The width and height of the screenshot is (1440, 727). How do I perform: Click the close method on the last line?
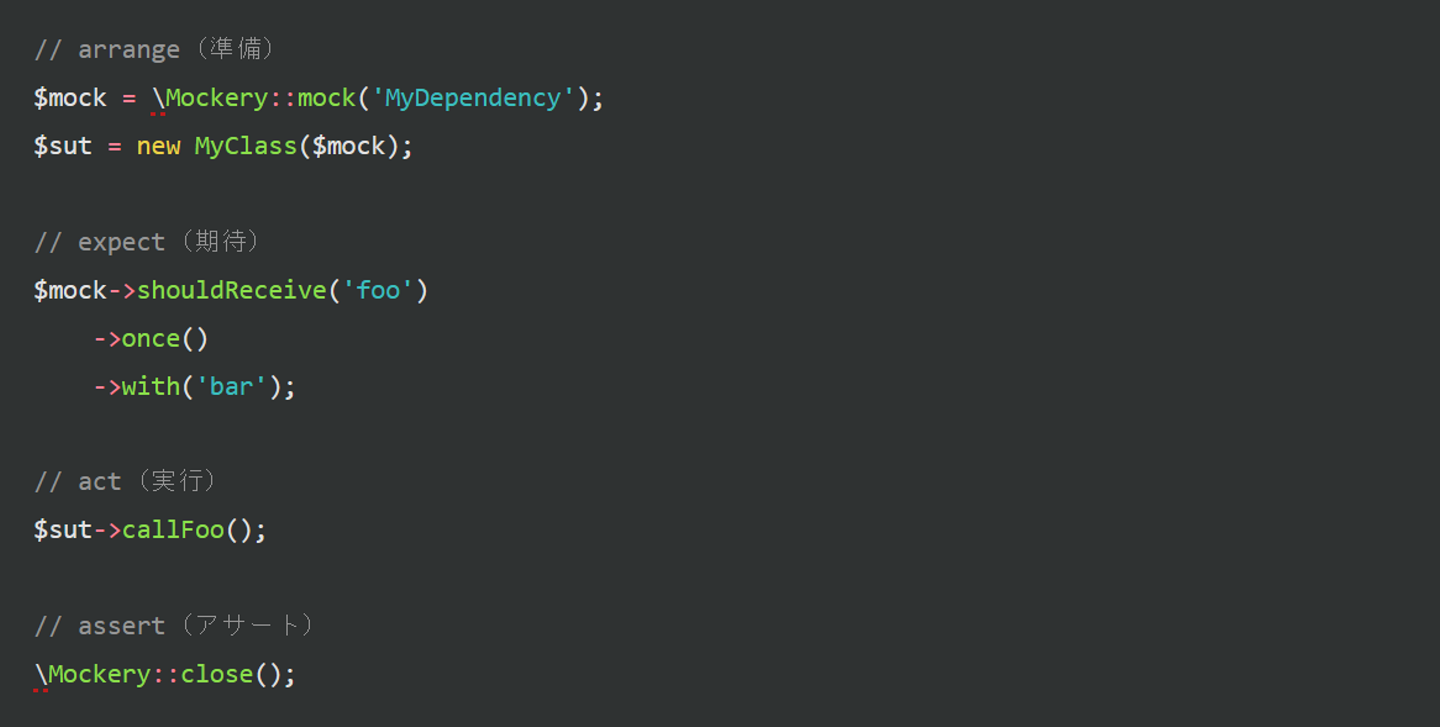[217, 674]
